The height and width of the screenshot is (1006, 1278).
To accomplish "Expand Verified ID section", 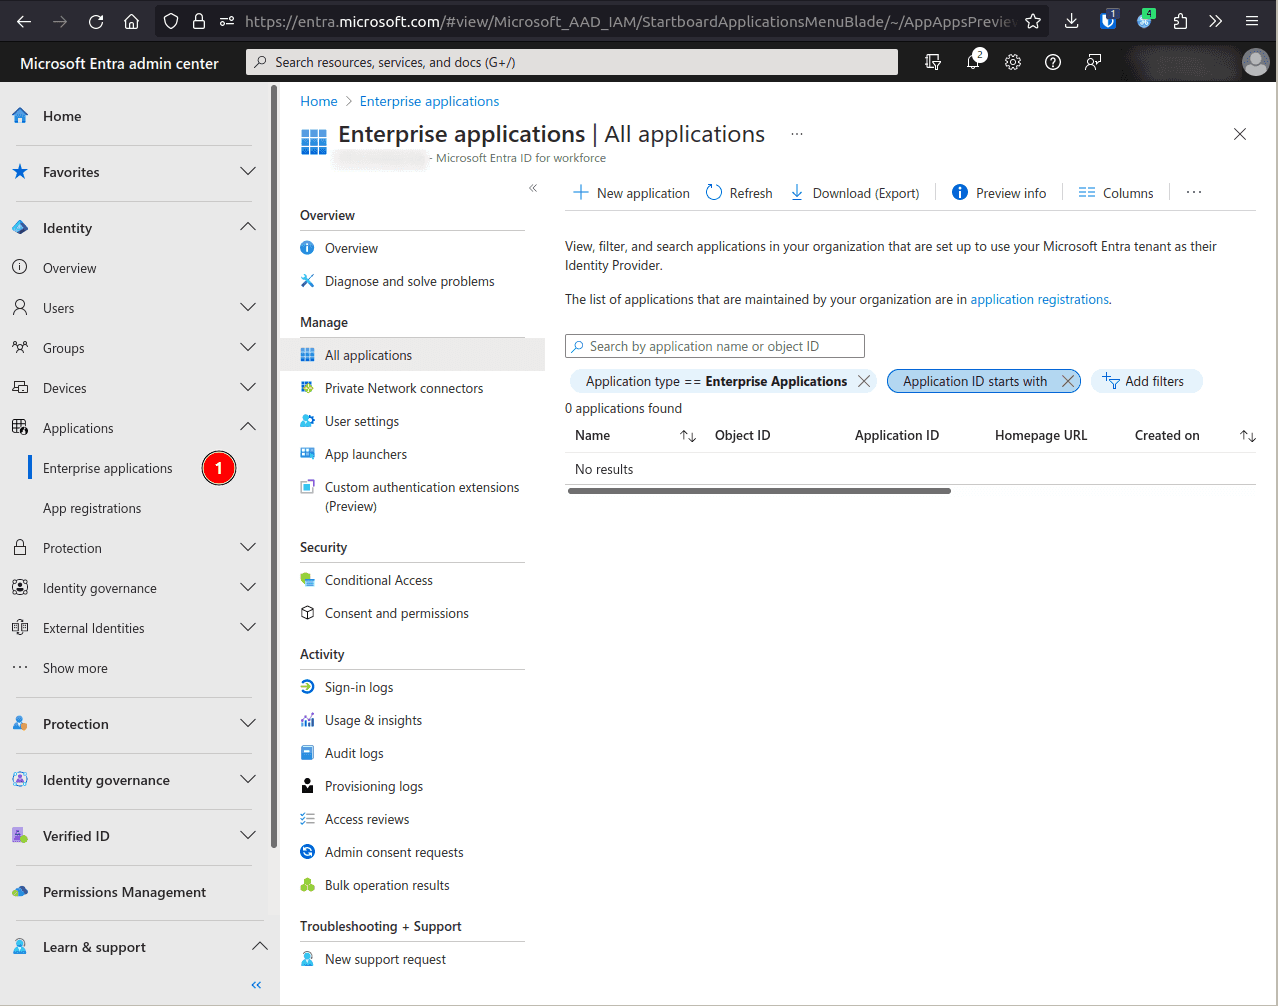I will pyautogui.click(x=248, y=835).
